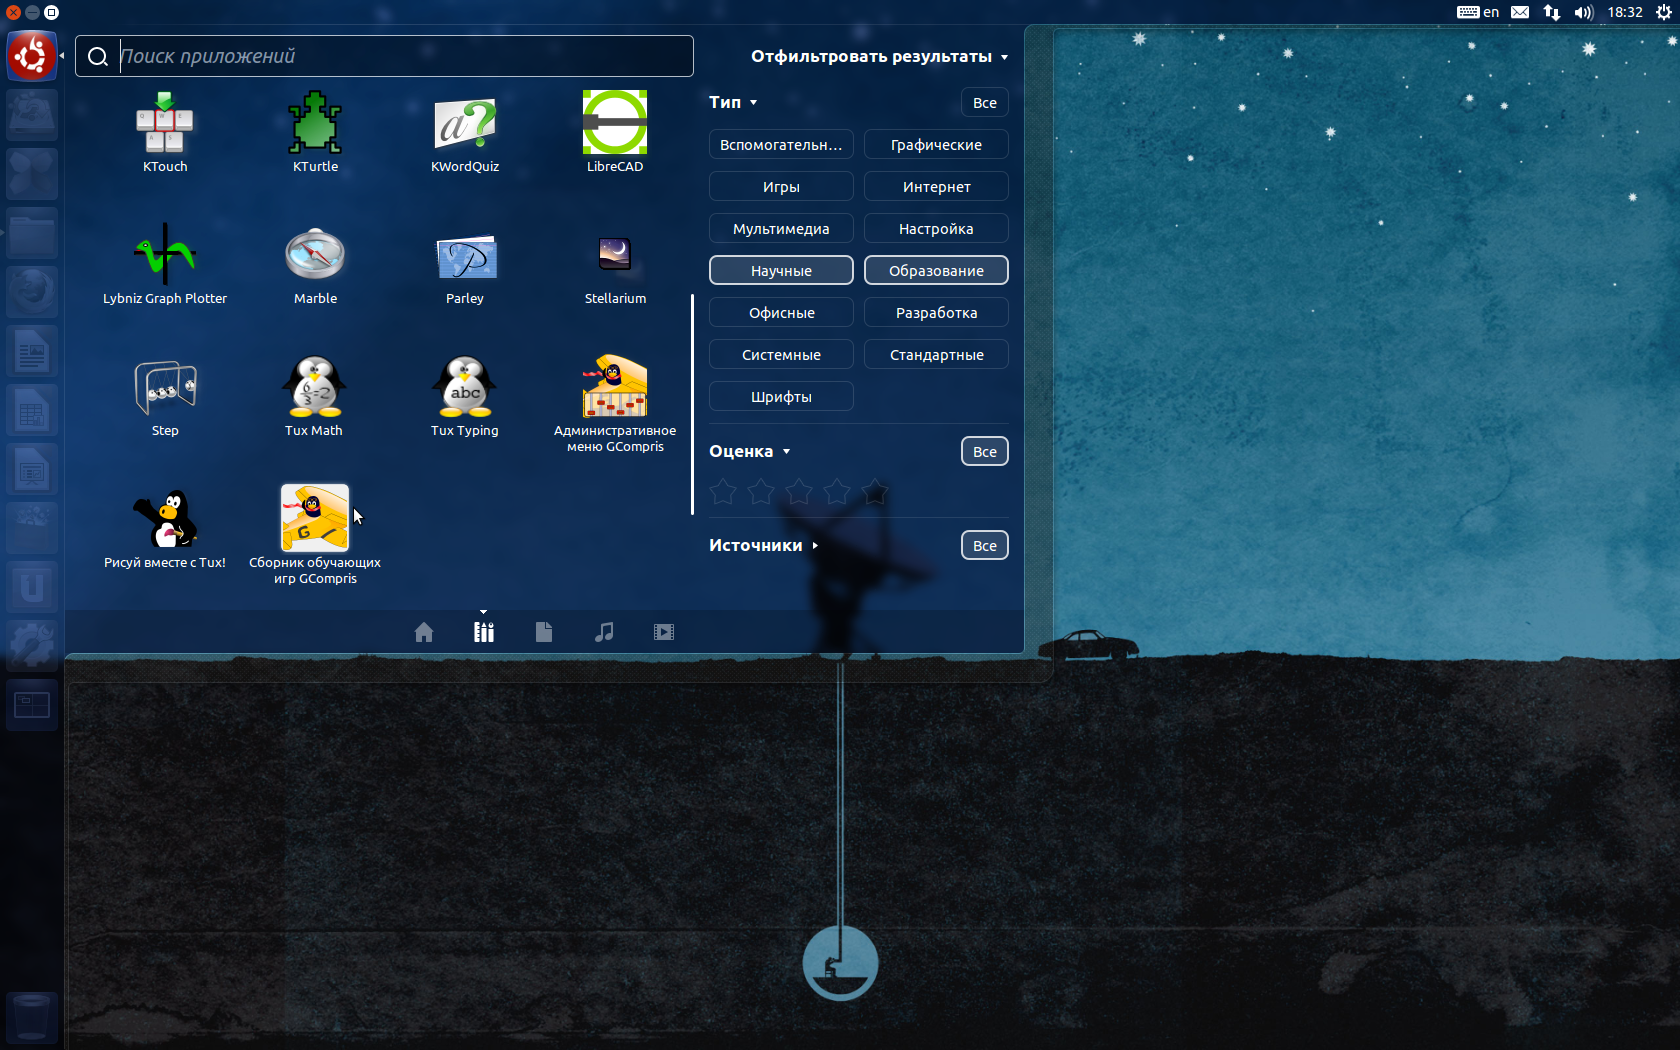This screenshot has width=1680, height=1050.
Task: Collapse the Тип filter section
Action: pyautogui.click(x=732, y=102)
